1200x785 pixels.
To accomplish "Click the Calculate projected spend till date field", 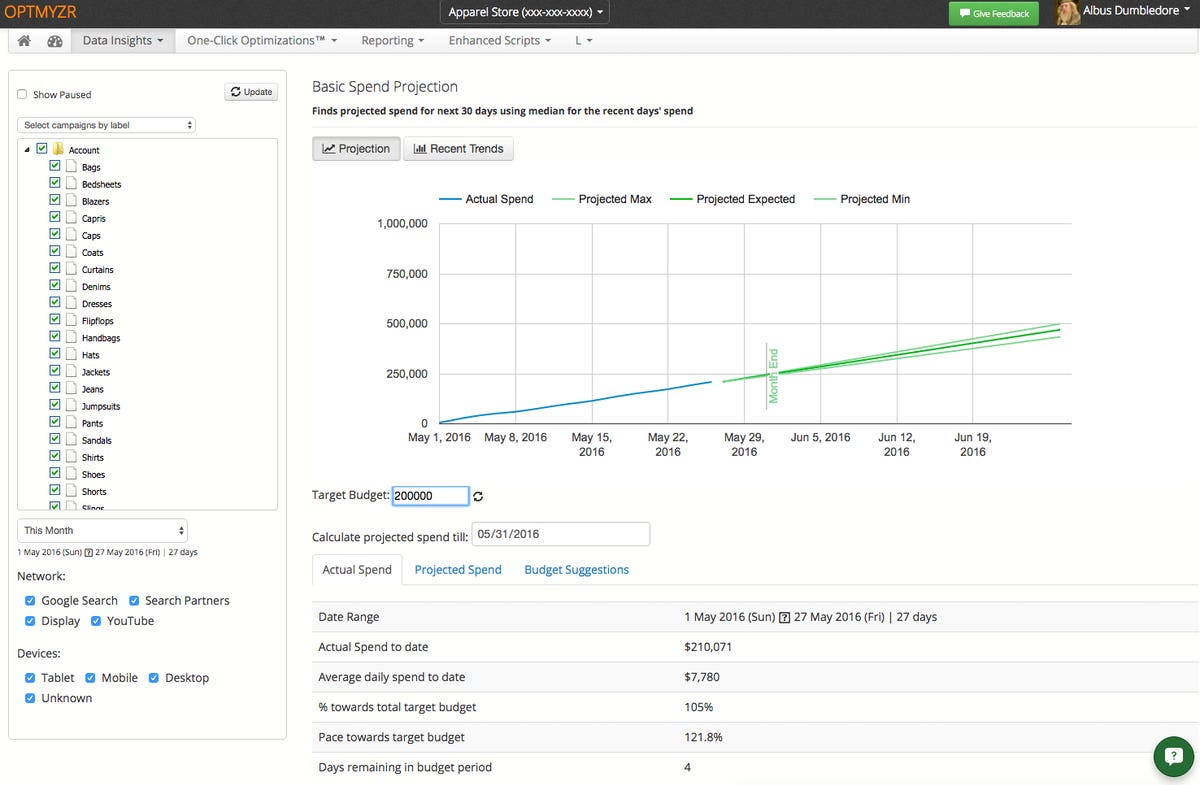I will tap(560, 534).
